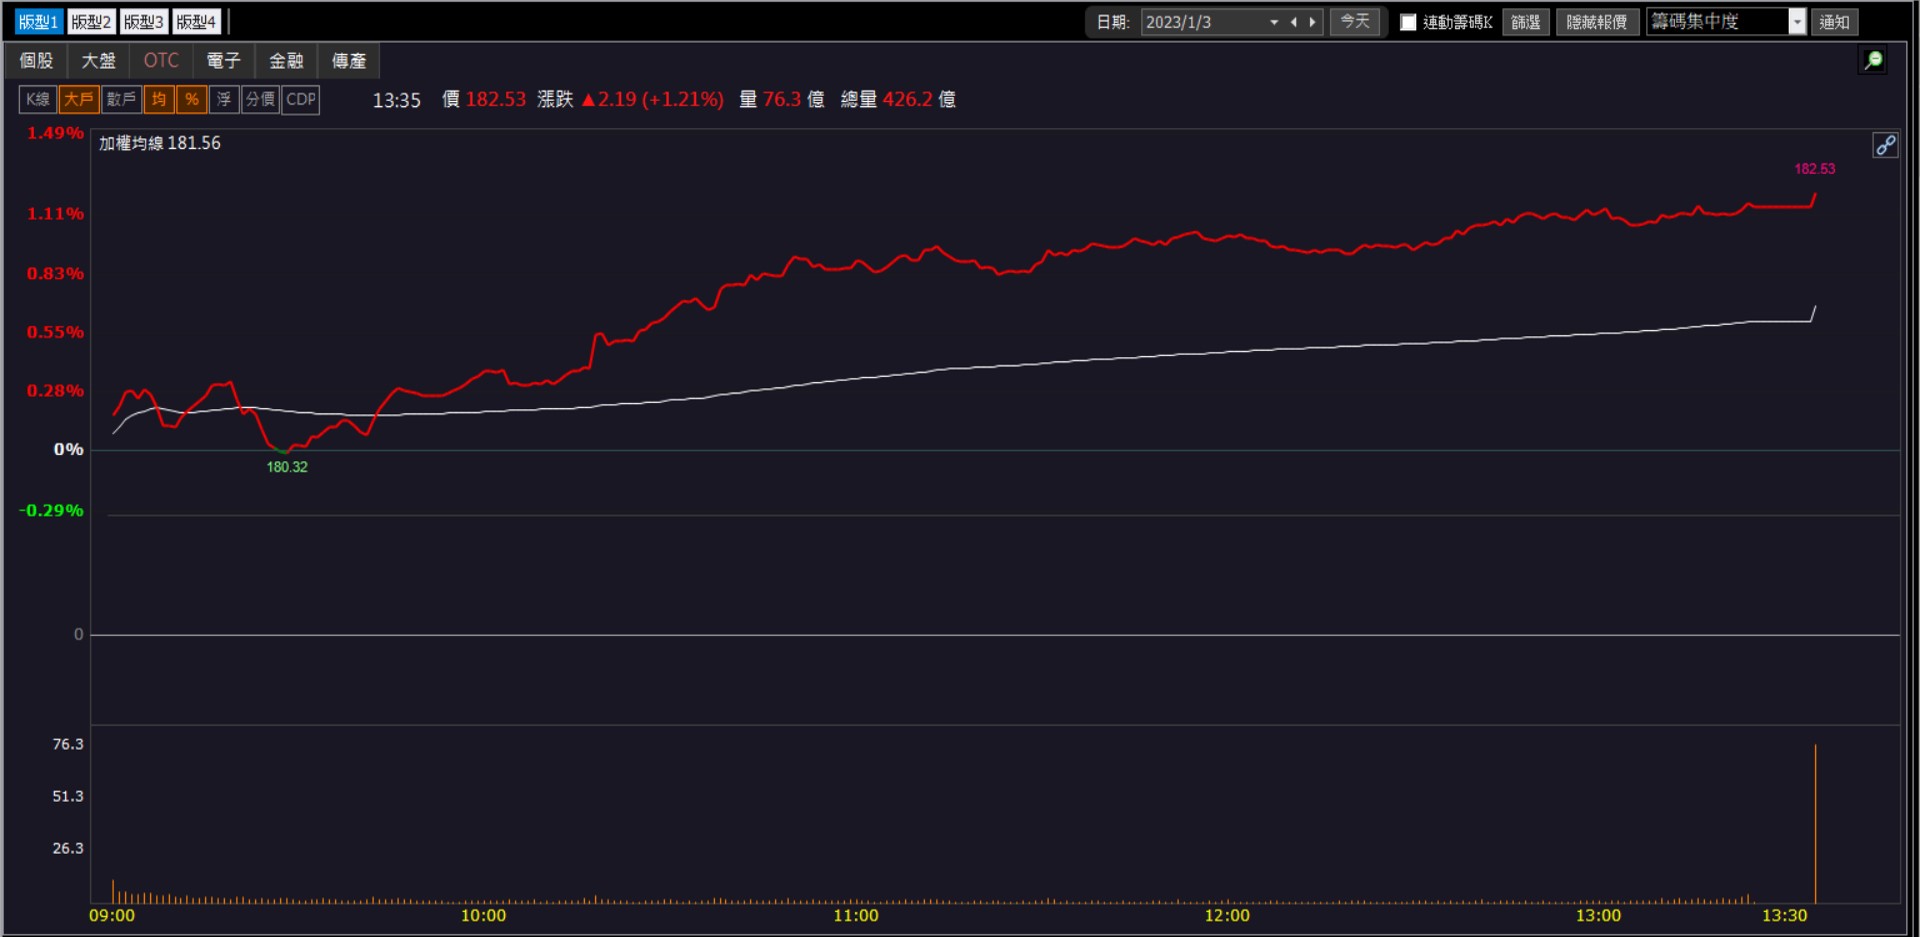Screen dimensions: 1920x937
Task: Click the 182.53 high price label on chart
Action: pyautogui.click(x=1815, y=169)
